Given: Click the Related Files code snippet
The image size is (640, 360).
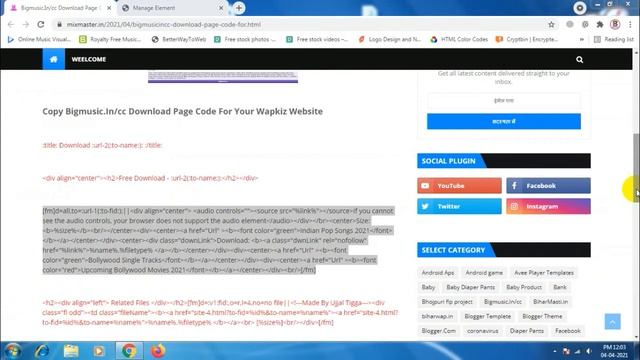Looking at the screenshot, I should (220, 312).
